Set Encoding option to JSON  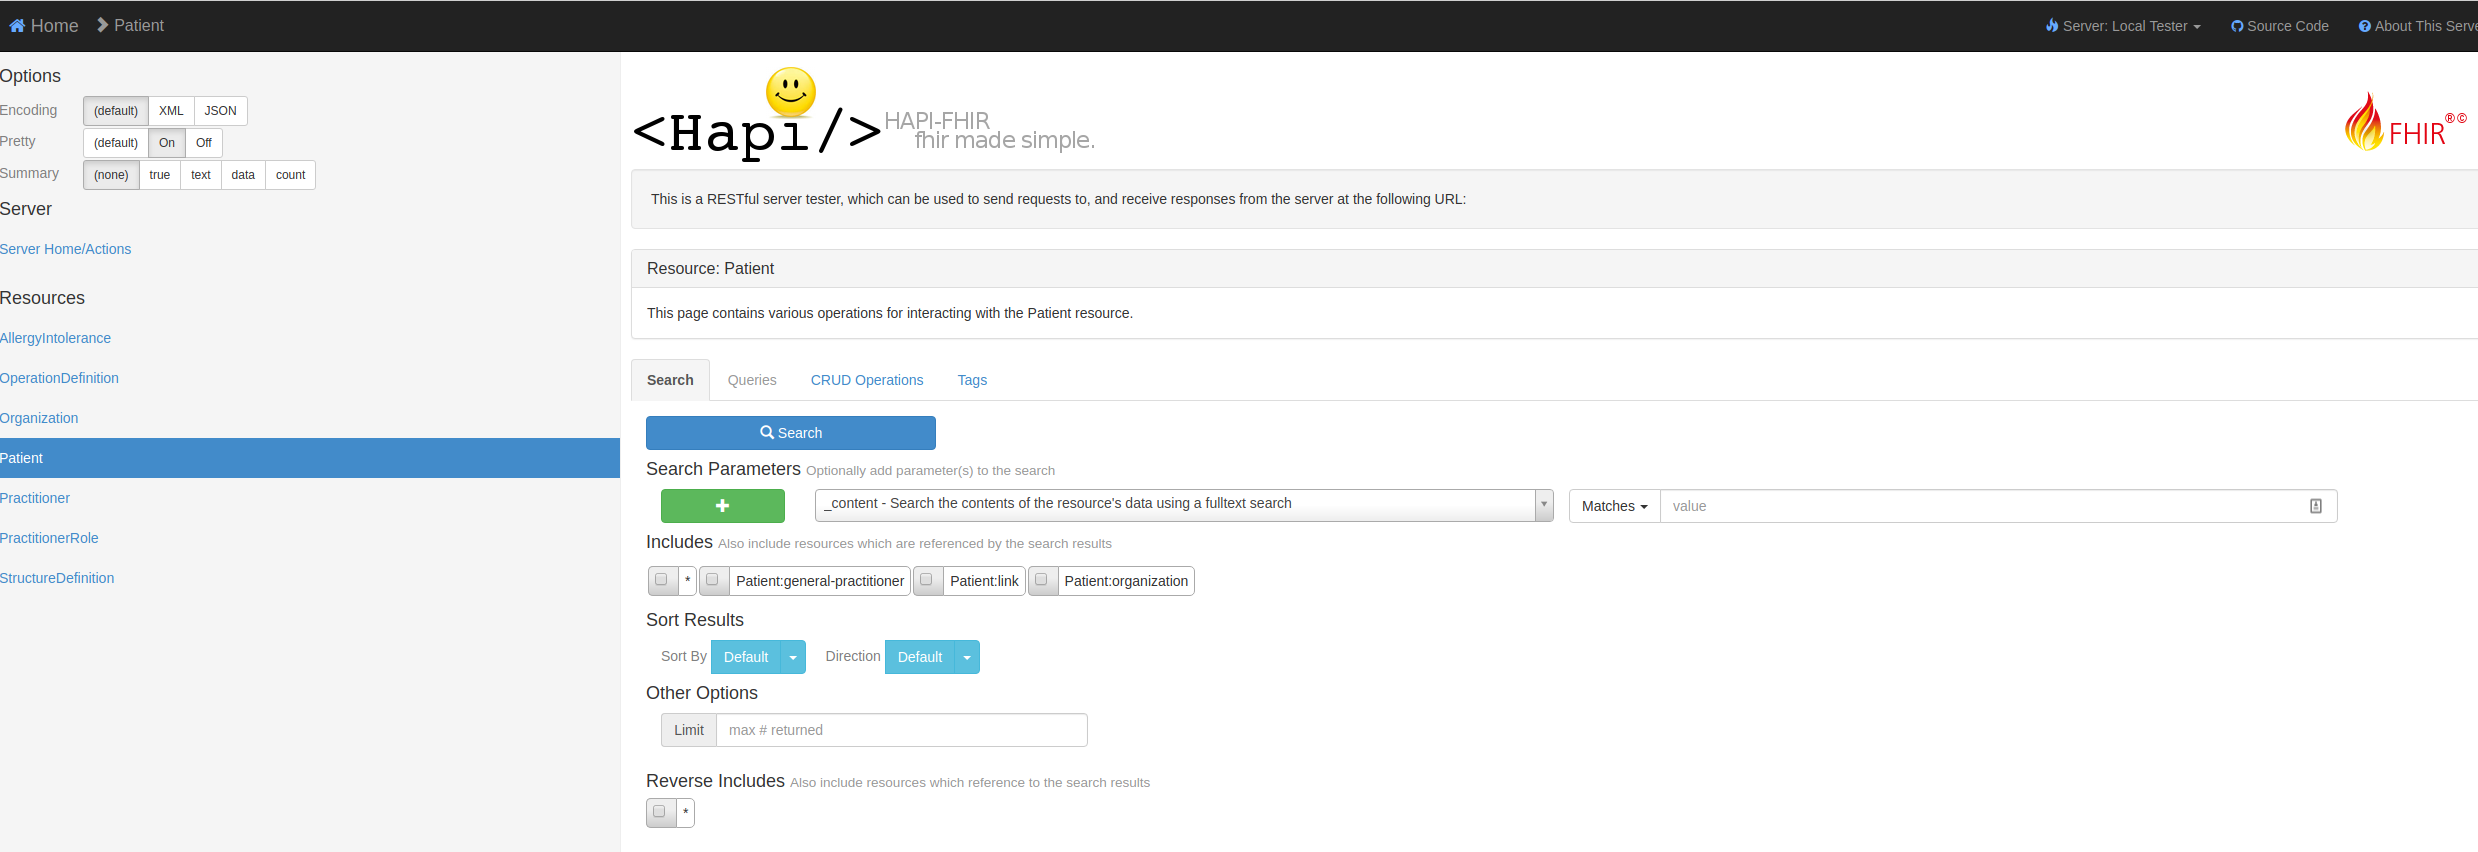[220, 111]
